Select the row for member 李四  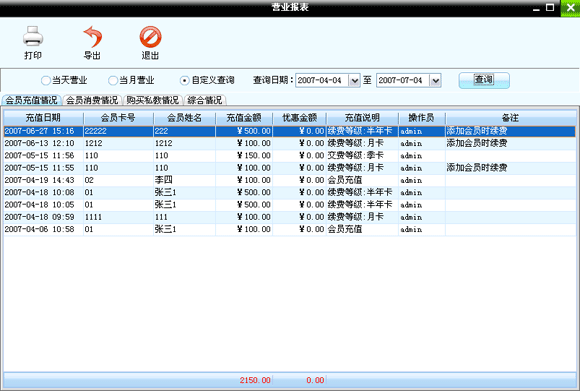click(290, 180)
